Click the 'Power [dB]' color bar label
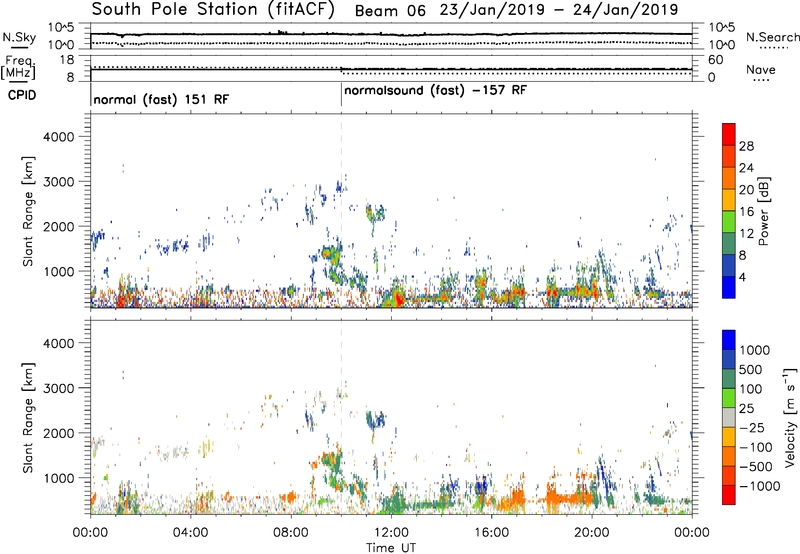Viewport: 800px width, 554px height. coord(763,211)
